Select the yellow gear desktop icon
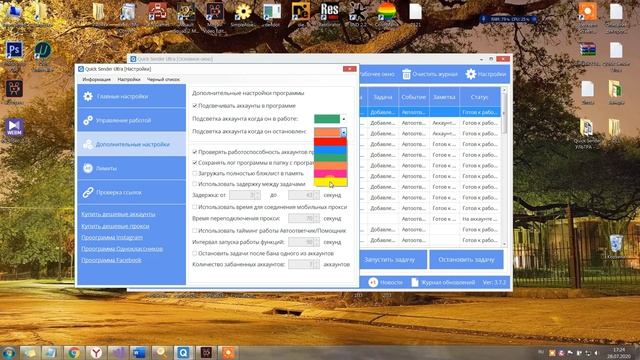 click(243, 12)
